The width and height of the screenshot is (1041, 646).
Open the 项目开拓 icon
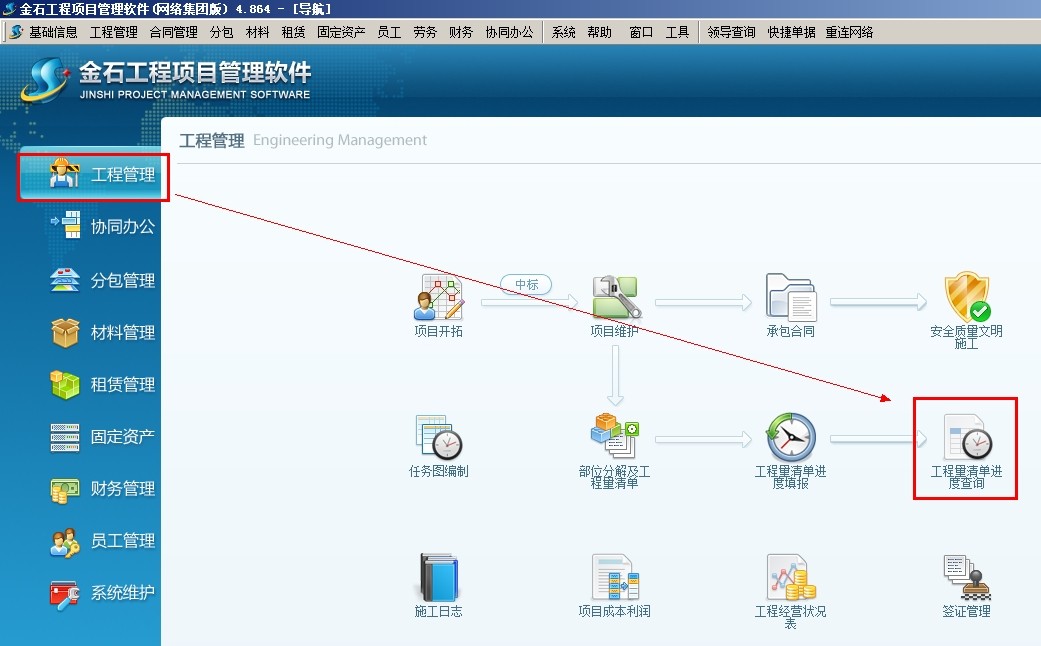click(x=438, y=298)
